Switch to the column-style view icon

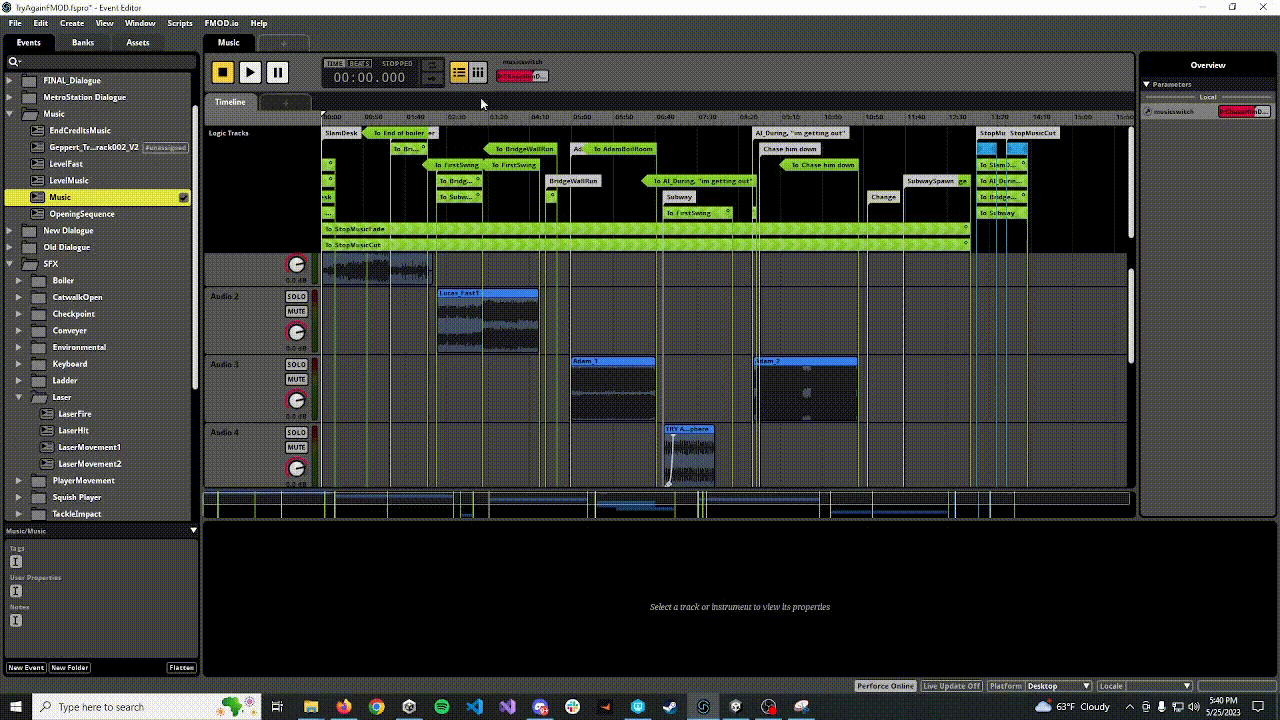click(478, 72)
